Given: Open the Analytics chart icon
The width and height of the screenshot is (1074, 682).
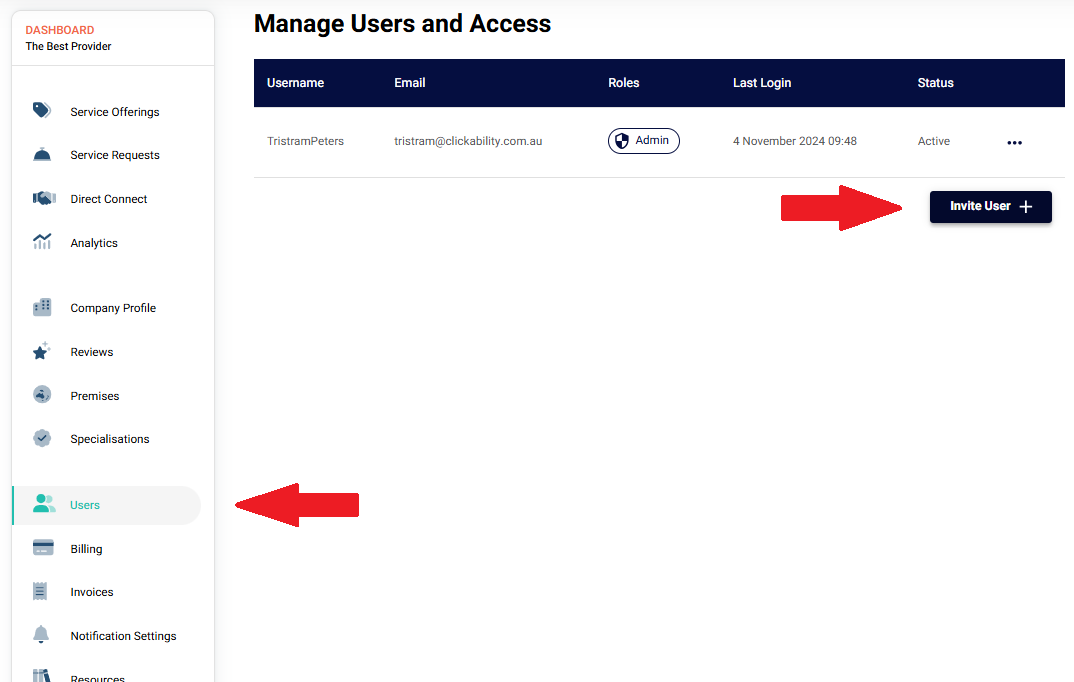Looking at the screenshot, I should pyautogui.click(x=42, y=242).
